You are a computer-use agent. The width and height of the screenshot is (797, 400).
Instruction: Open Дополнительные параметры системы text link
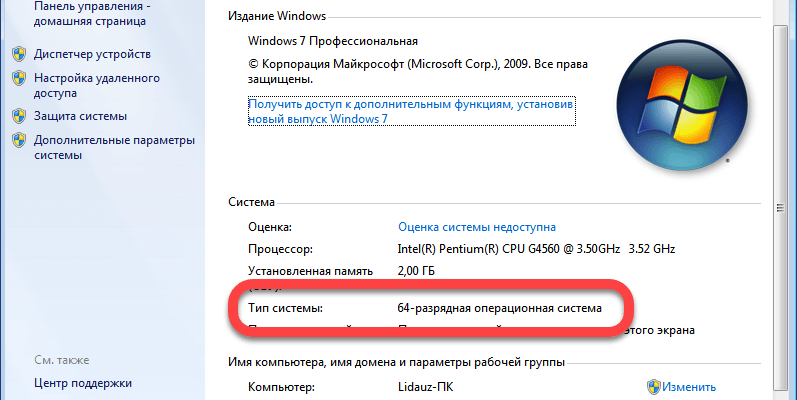tap(114, 147)
